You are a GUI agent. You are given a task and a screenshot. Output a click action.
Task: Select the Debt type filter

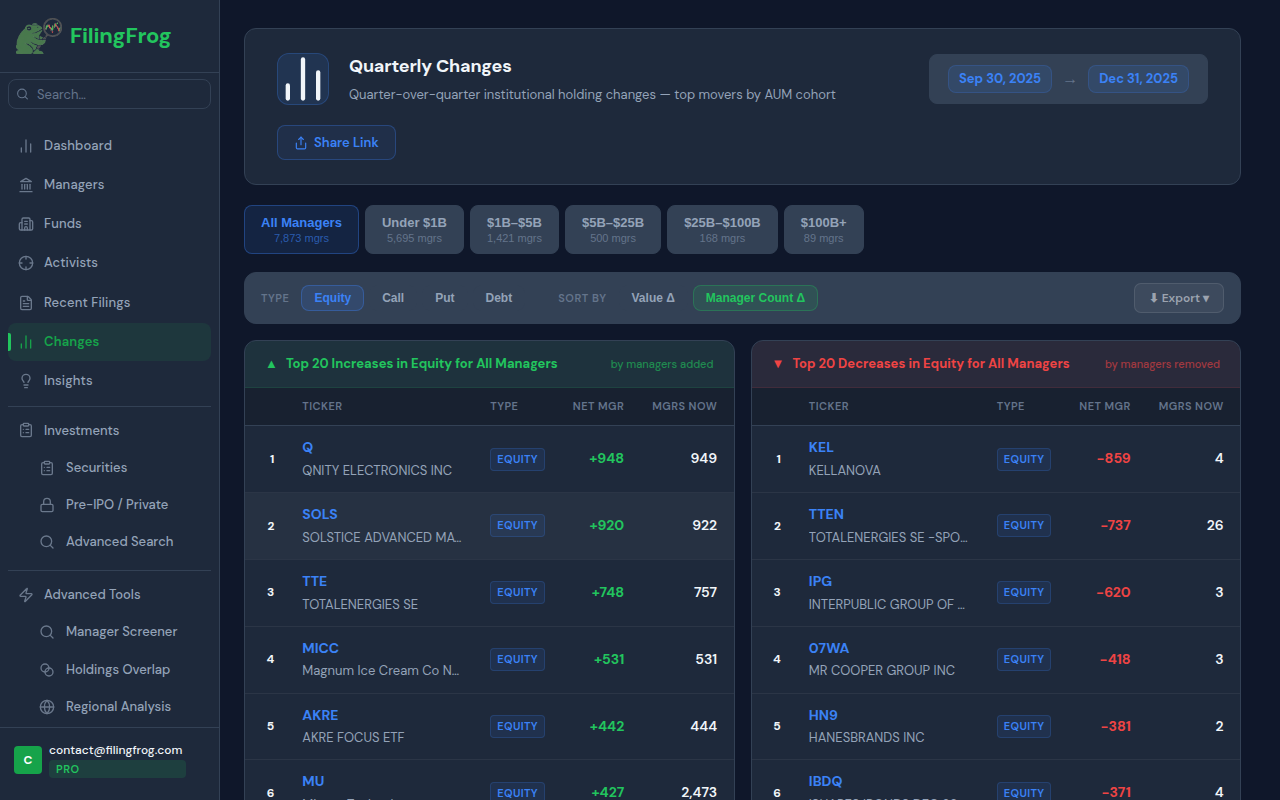[x=498, y=297]
